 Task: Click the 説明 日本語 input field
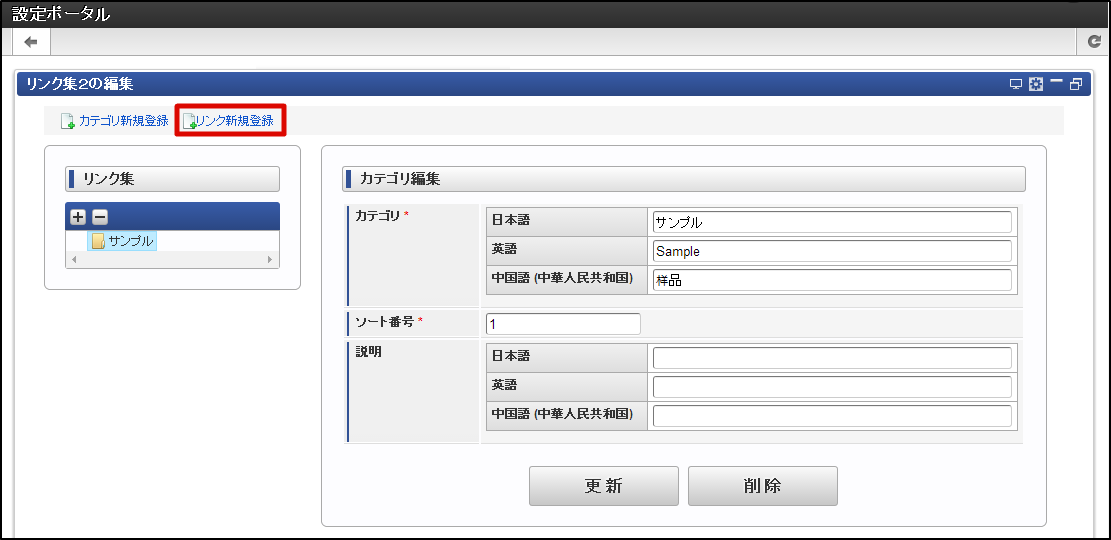(832, 358)
